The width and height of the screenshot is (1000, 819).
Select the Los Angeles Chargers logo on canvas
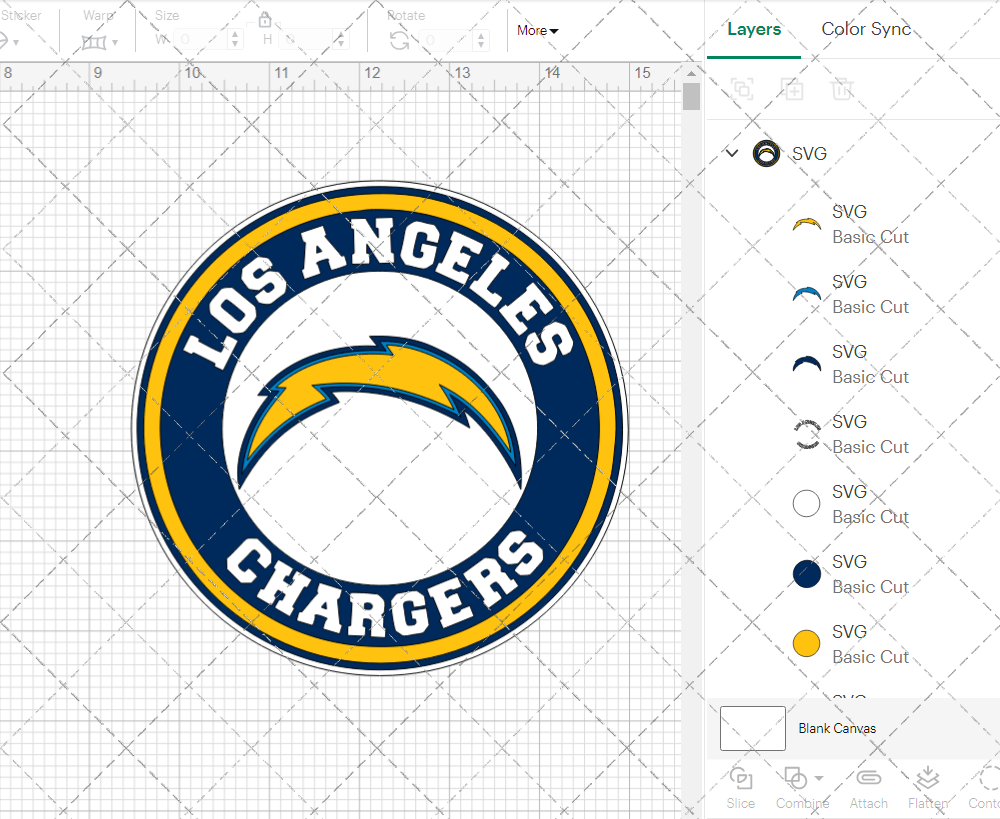[x=380, y=428]
